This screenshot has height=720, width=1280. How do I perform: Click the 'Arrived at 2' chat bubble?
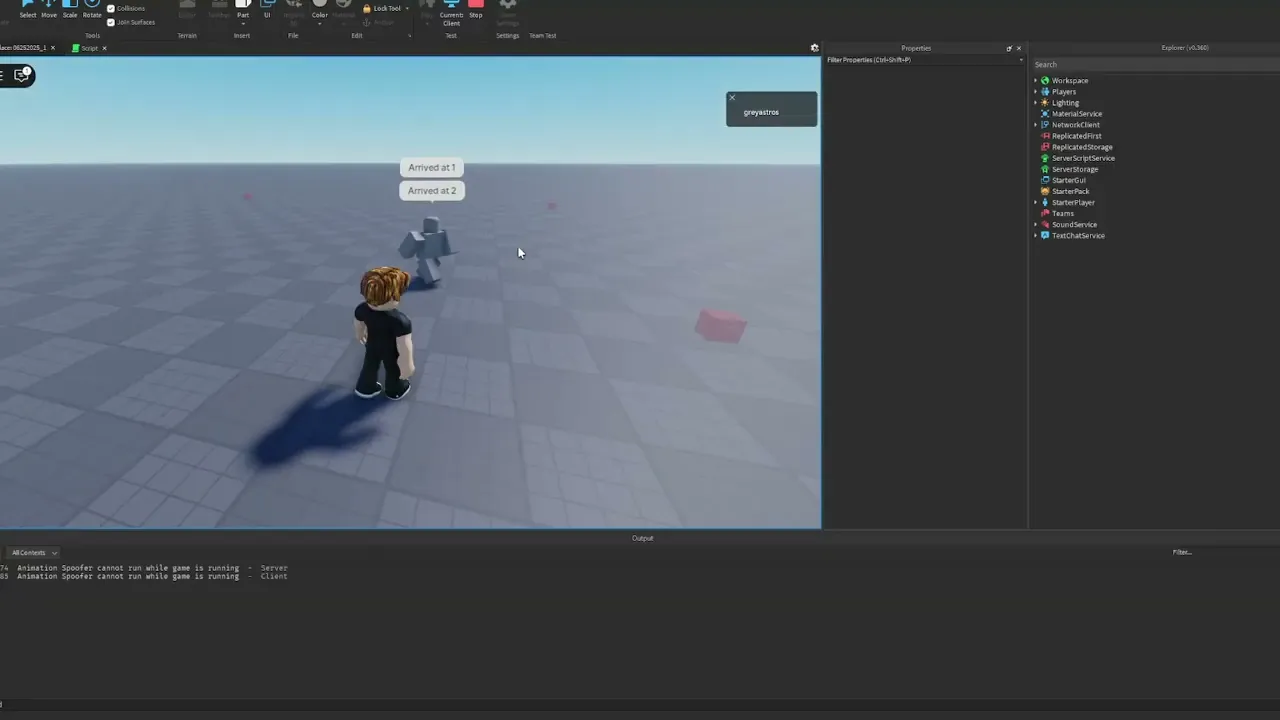tap(432, 190)
